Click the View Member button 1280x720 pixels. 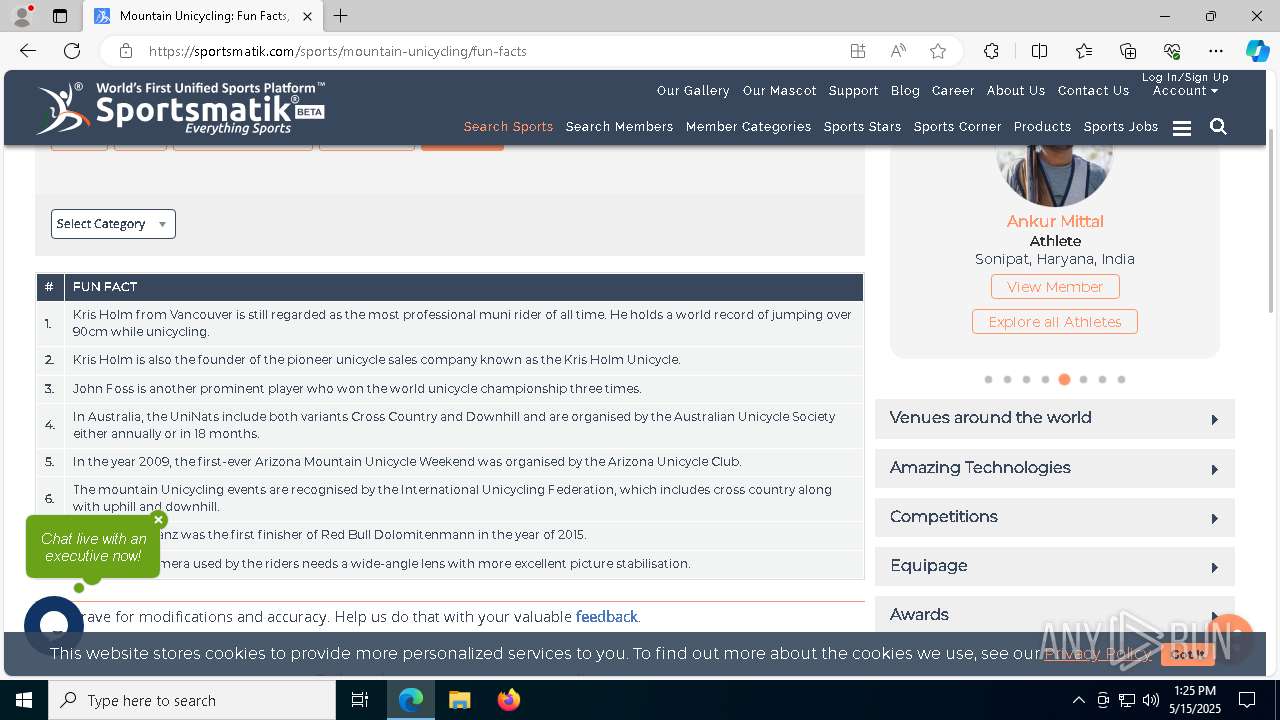point(1055,287)
